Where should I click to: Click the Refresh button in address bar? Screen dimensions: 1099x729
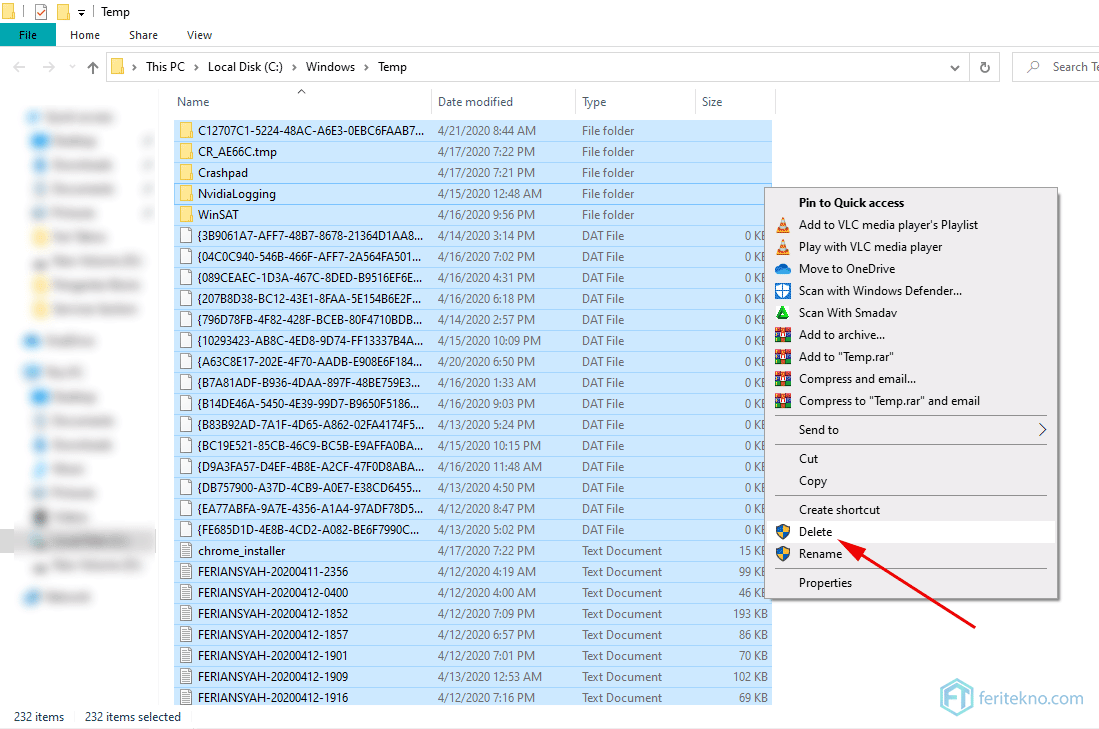[x=985, y=67]
